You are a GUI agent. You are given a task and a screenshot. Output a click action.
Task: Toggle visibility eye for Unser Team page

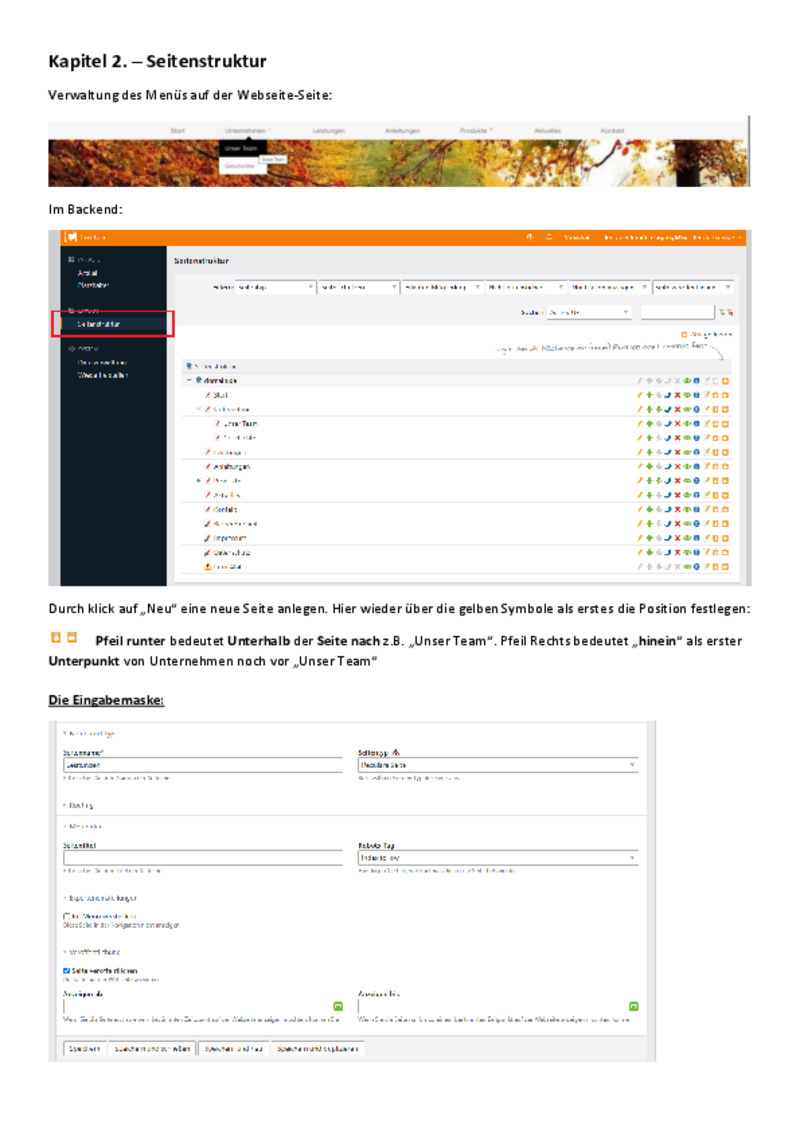(687, 424)
